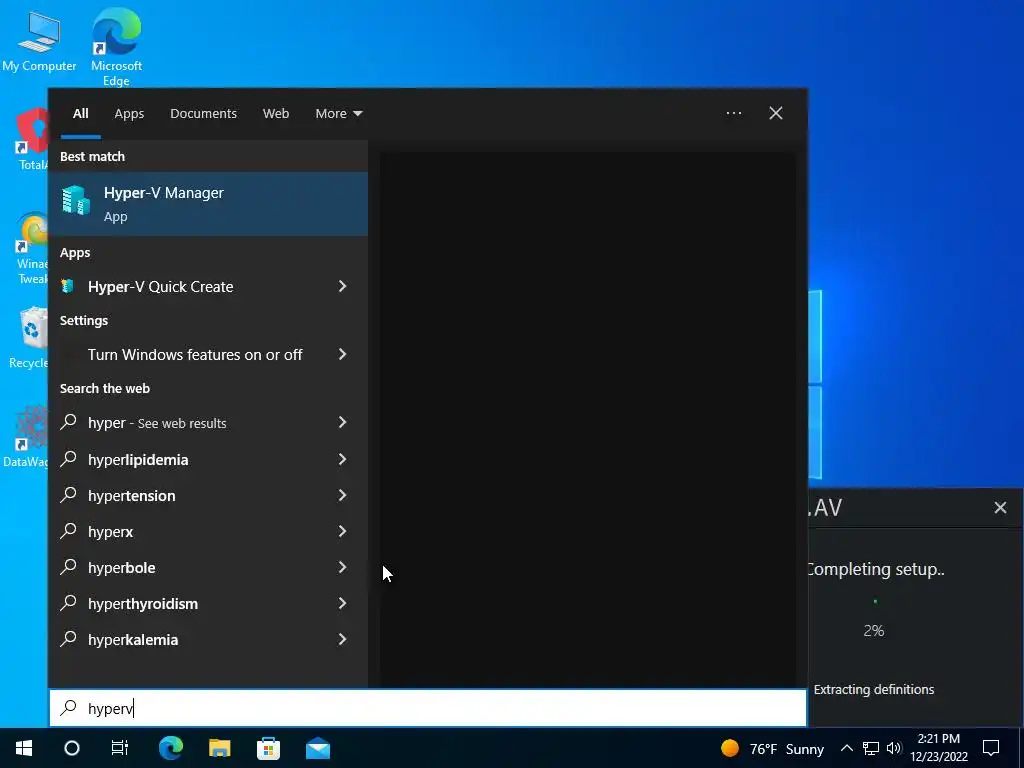Image resolution: width=1024 pixels, height=768 pixels.
Task: Expand Hyper-V Quick Create options chevron
Action: (x=342, y=286)
